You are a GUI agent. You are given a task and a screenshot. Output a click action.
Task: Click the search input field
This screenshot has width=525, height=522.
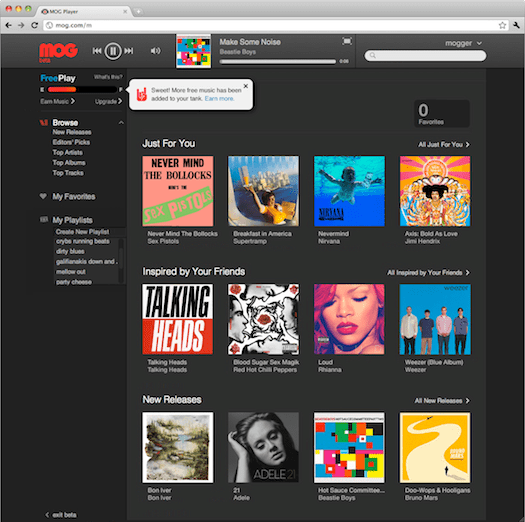point(425,56)
